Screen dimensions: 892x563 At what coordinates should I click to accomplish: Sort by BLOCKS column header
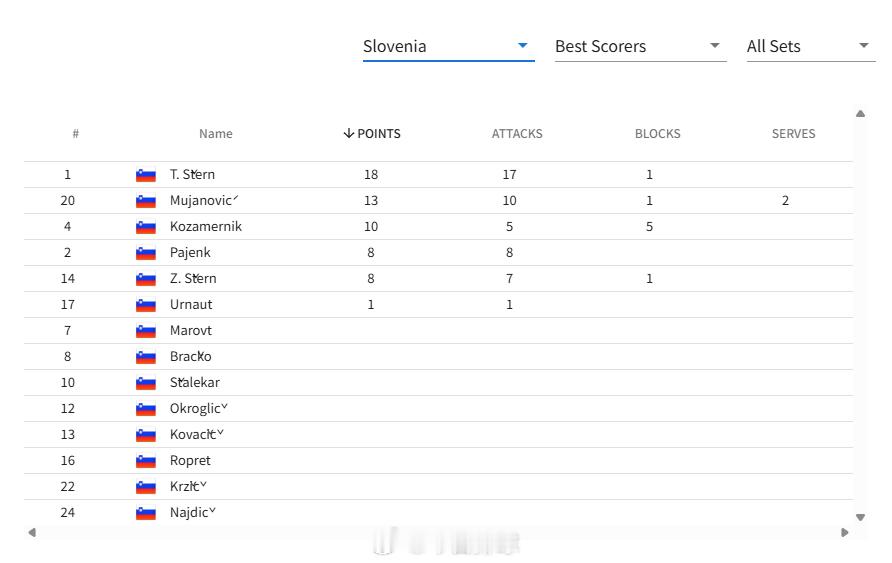658,134
